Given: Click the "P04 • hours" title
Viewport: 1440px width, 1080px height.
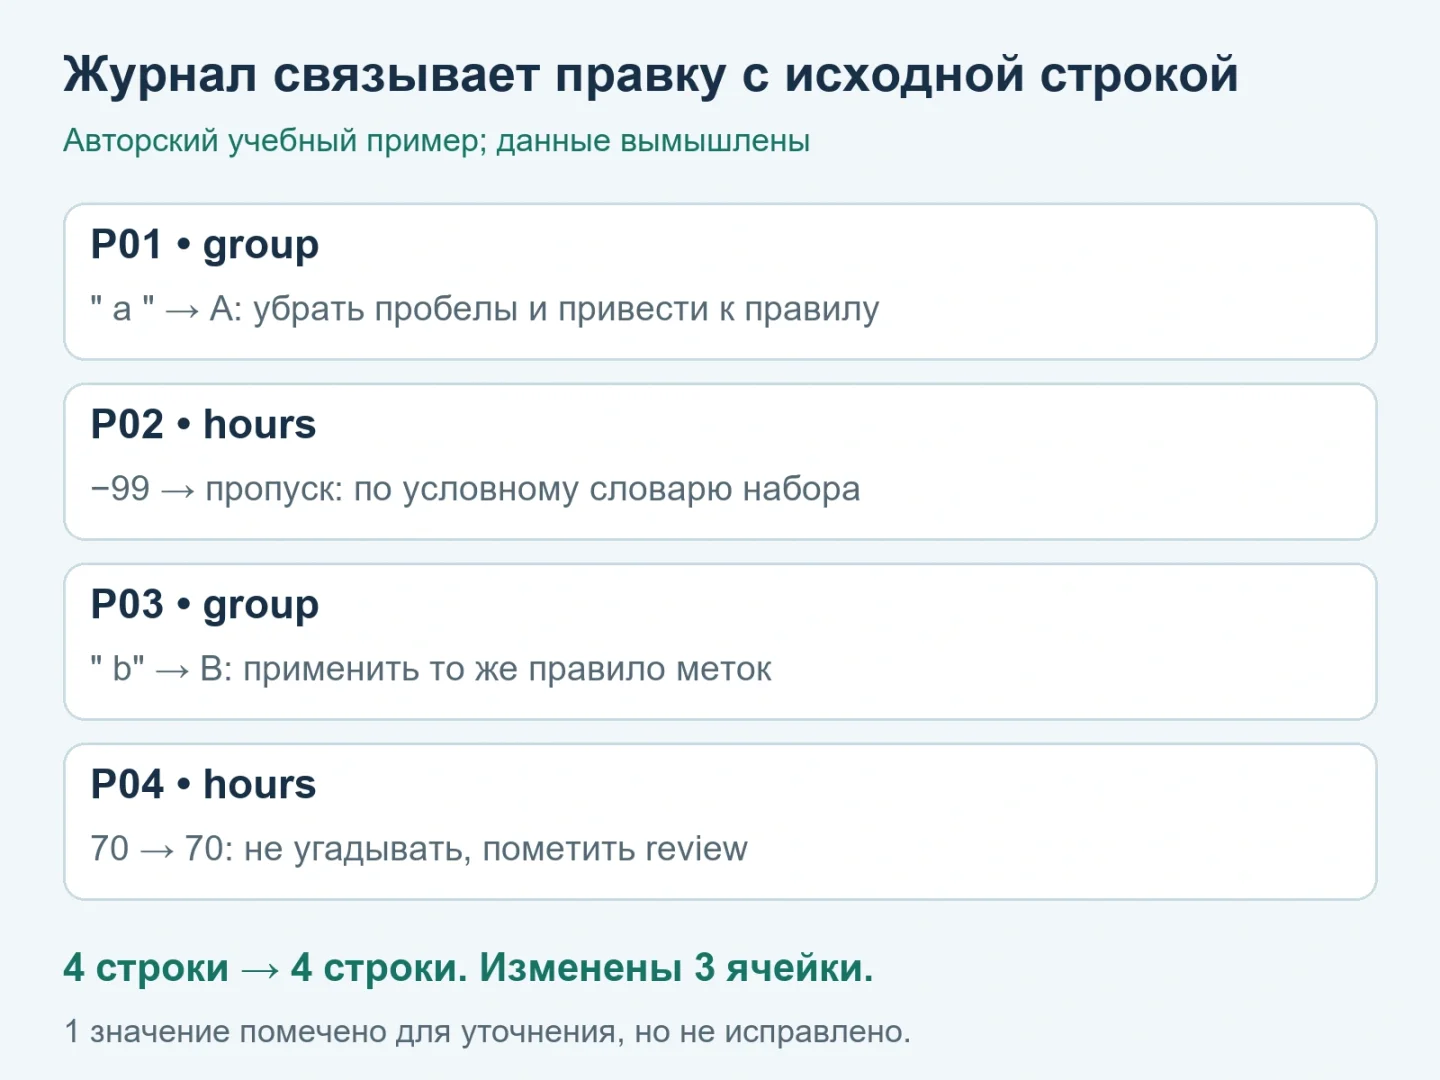Looking at the screenshot, I should point(203,785).
